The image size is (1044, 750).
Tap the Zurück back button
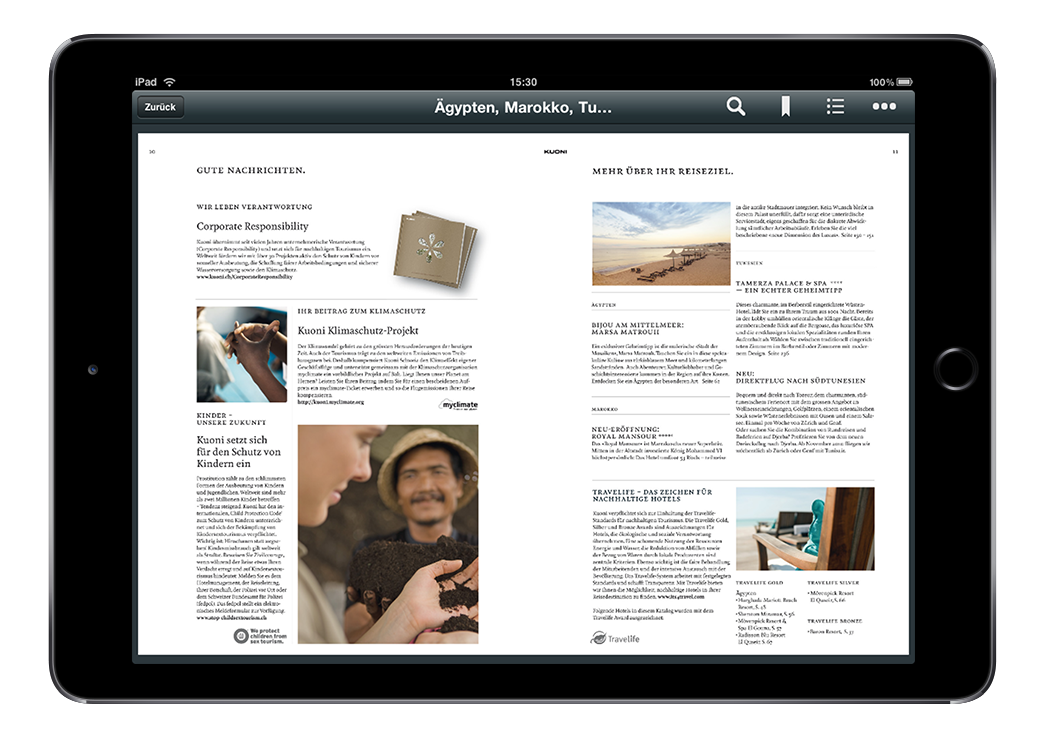tap(160, 107)
